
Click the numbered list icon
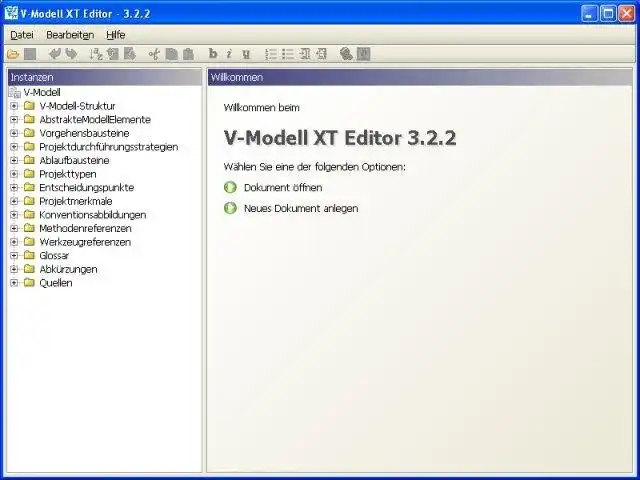[271, 54]
